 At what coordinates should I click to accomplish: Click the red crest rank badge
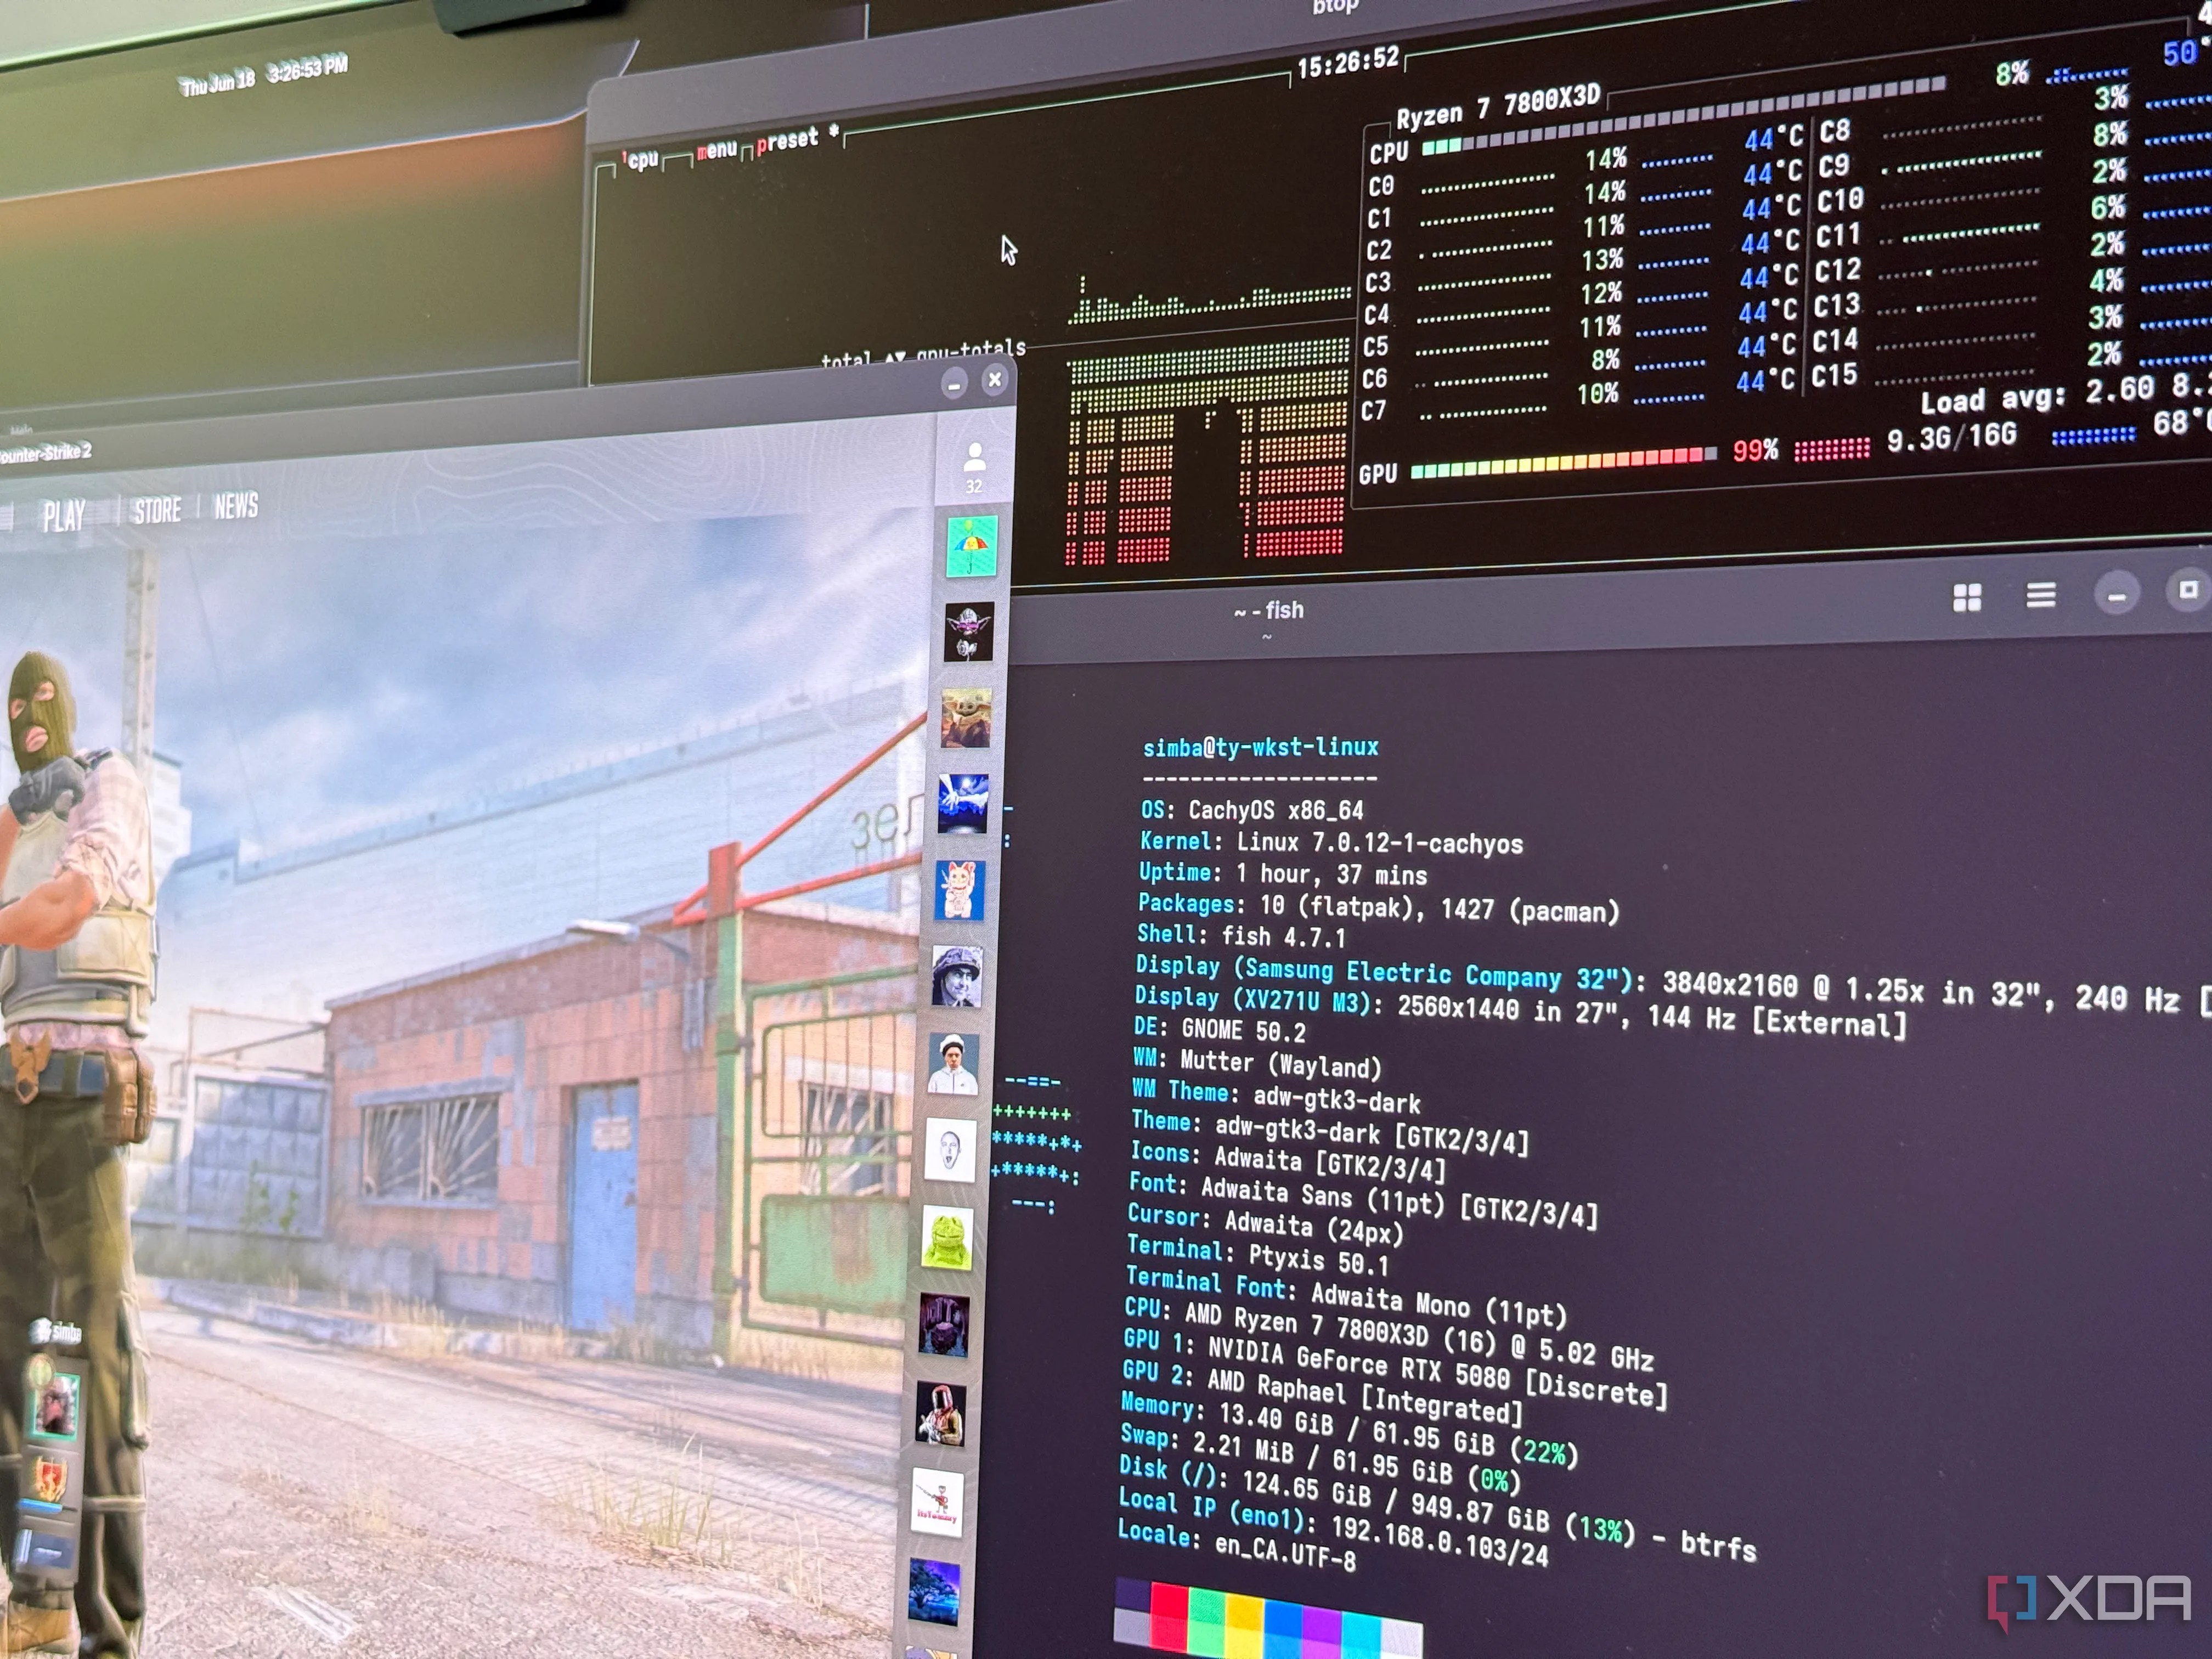(50, 1480)
